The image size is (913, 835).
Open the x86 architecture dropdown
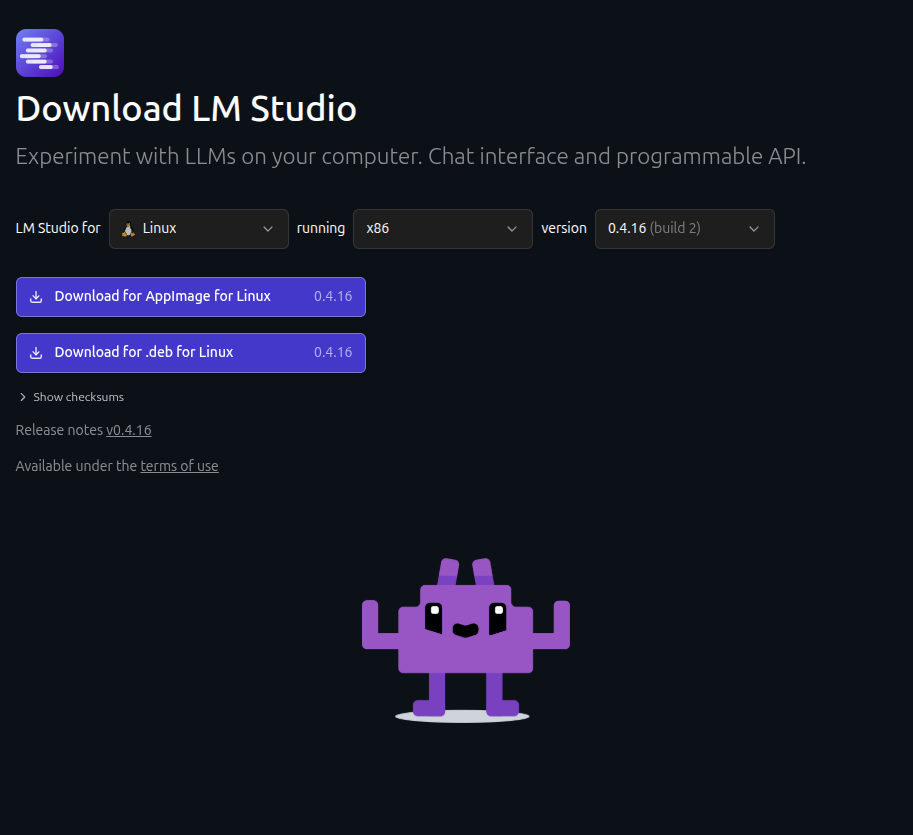tap(443, 229)
